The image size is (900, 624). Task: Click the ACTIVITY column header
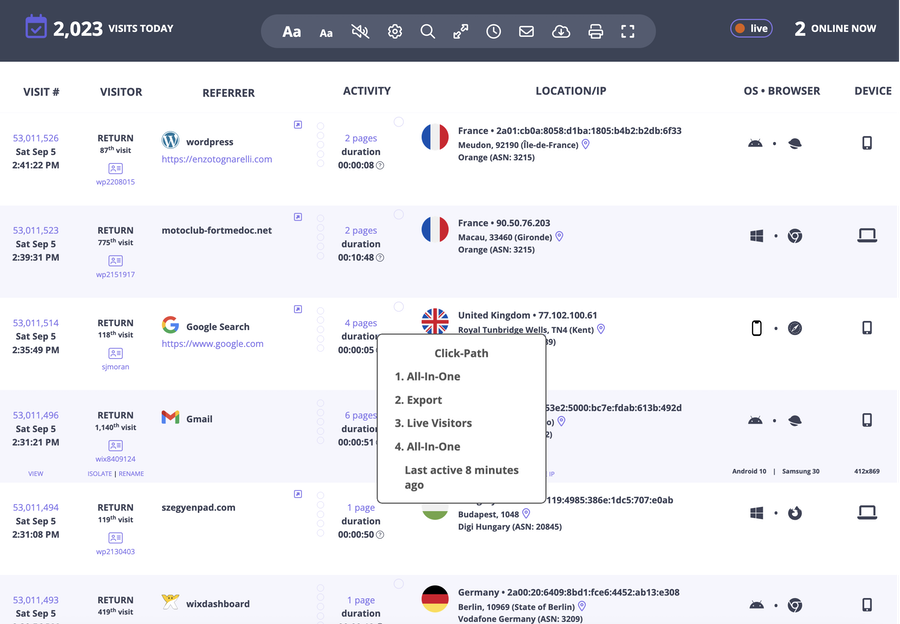pos(367,91)
